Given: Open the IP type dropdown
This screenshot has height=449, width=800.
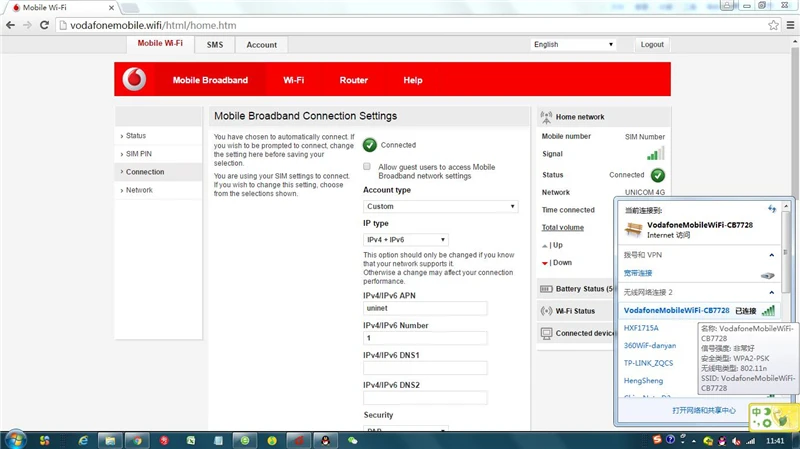Looking at the screenshot, I should (x=406, y=240).
